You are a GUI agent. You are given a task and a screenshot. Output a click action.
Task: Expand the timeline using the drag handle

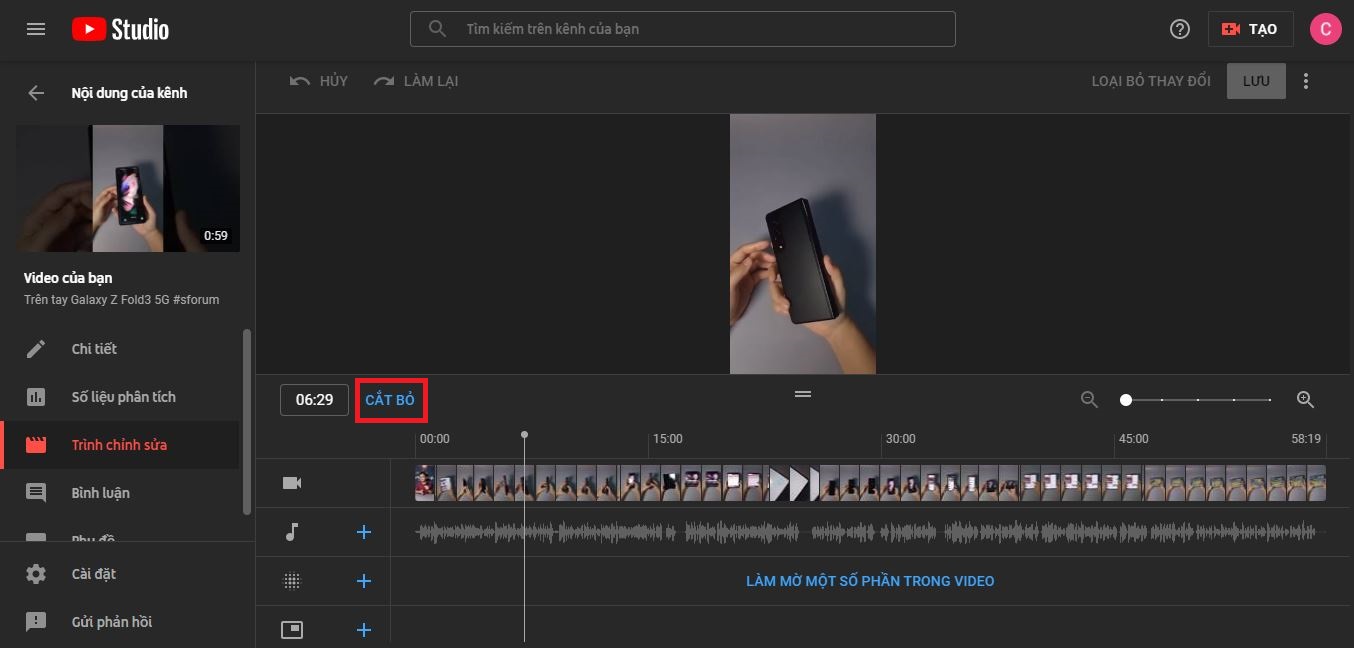(803, 394)
